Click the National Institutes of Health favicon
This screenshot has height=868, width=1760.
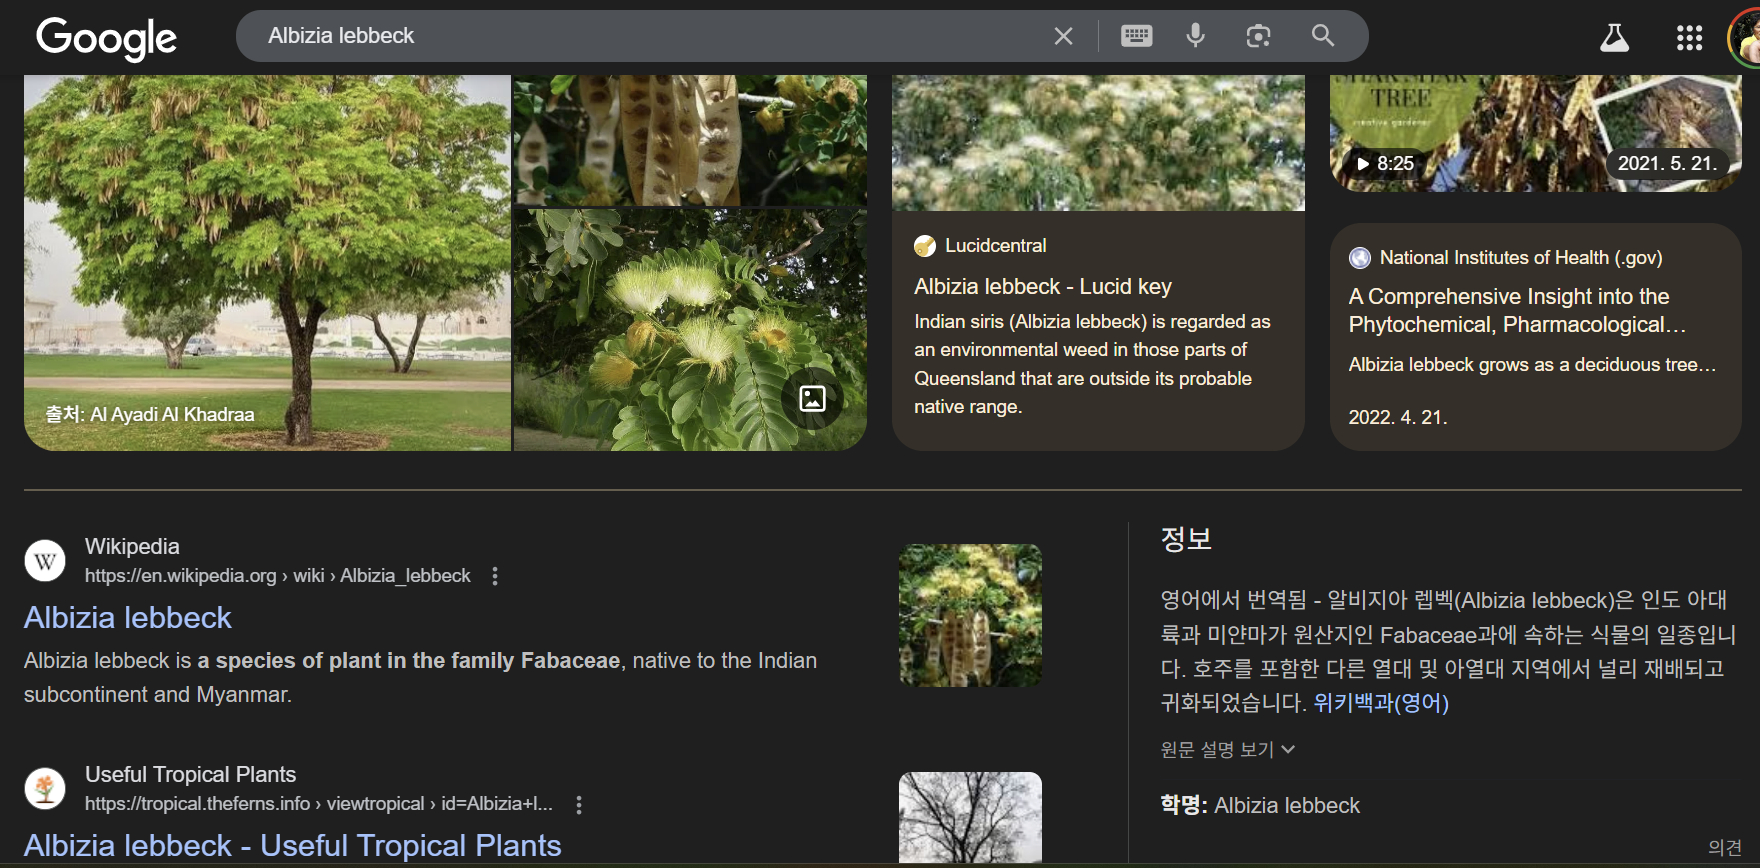click(1360, 258)
